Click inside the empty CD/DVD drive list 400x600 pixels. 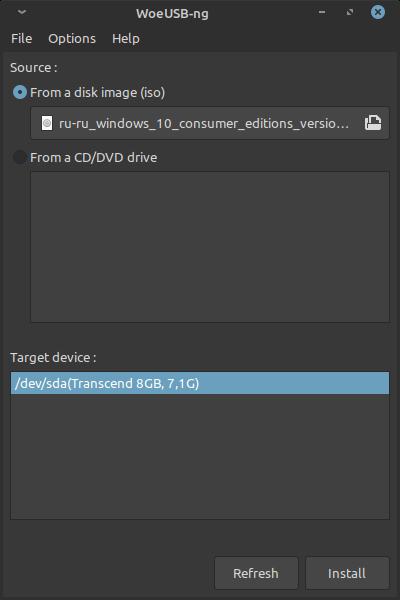[x=210, y=247]
